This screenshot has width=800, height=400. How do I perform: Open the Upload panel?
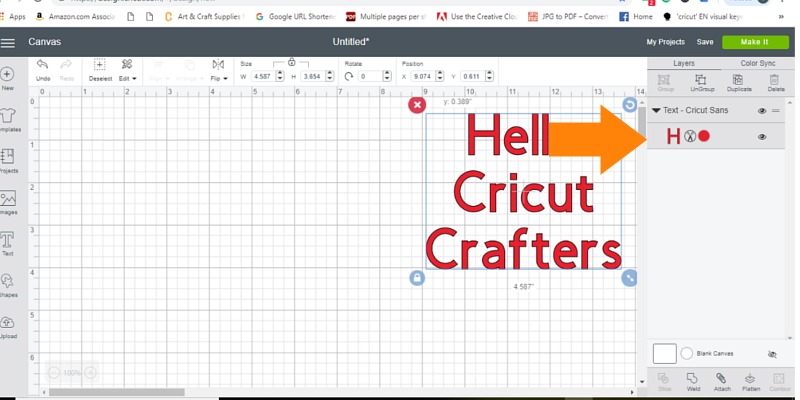point(8,327)
